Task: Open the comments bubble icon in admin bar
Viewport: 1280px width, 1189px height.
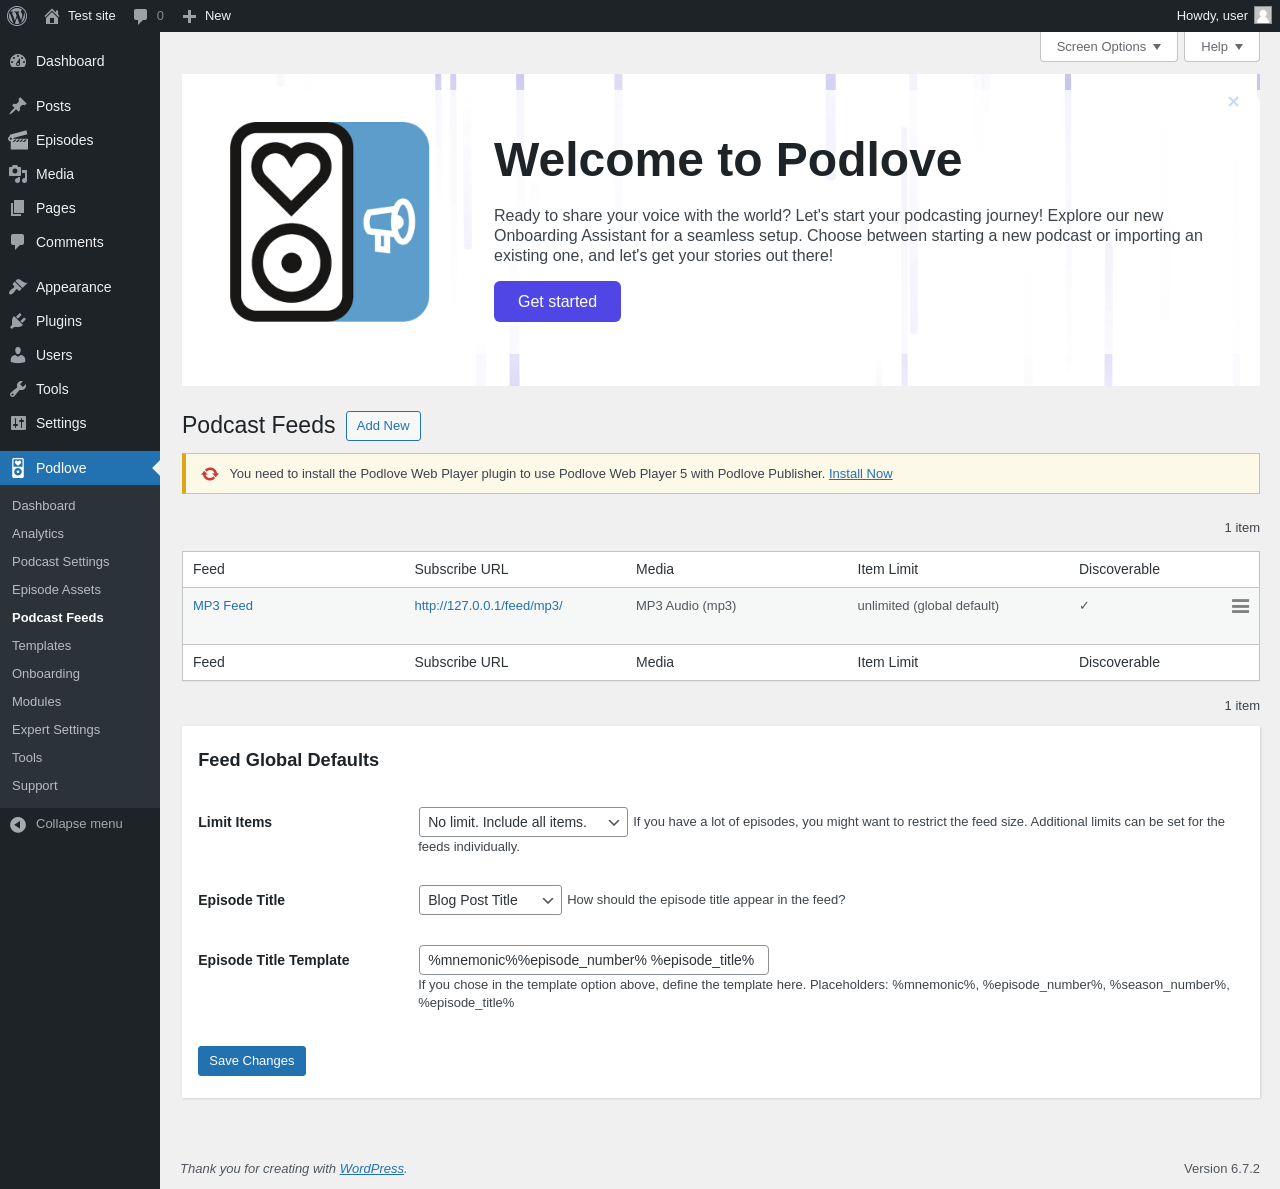Action: 141,16
